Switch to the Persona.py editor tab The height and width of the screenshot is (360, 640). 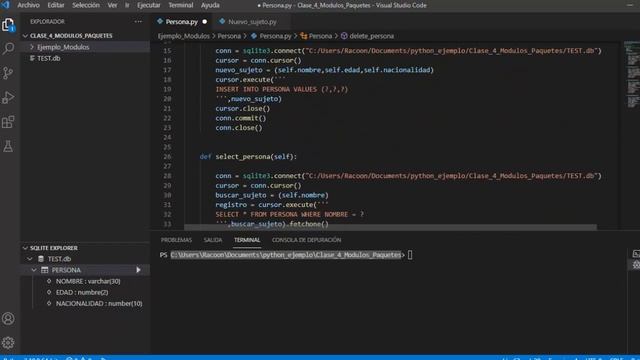click(x=182, y=22)
